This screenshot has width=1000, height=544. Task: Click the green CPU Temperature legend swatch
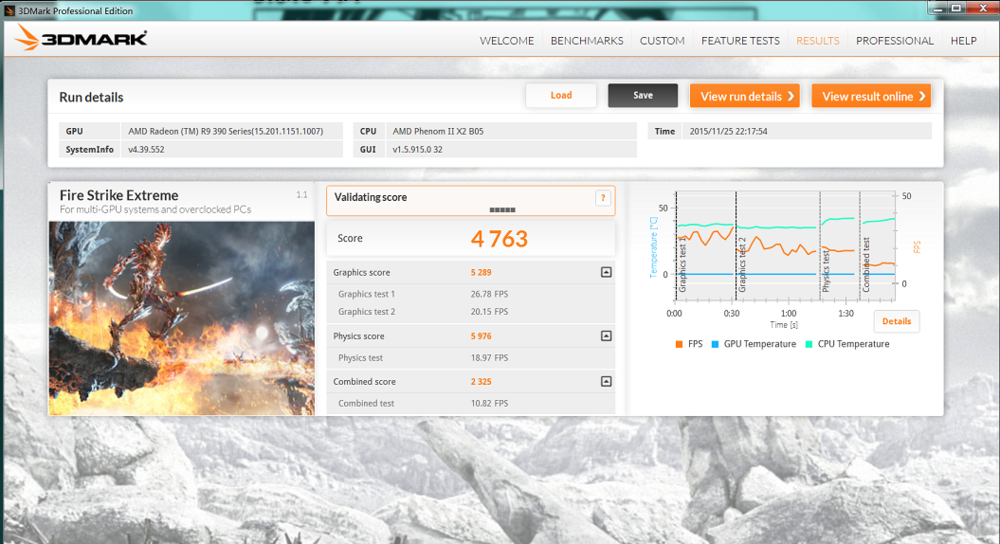tap(809, 344)
